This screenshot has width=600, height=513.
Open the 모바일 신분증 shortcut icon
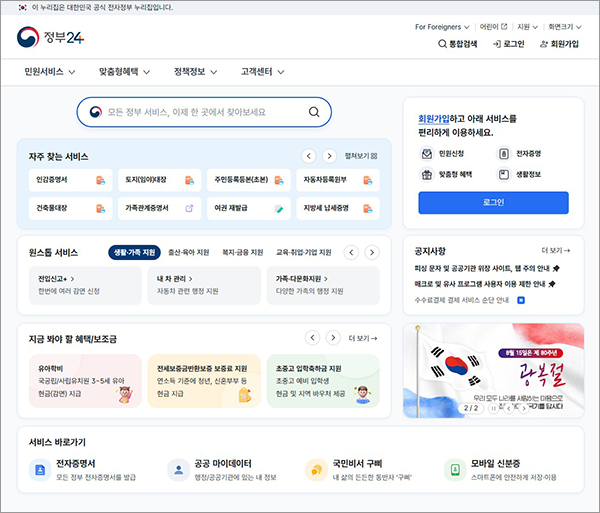click(455, 470)
